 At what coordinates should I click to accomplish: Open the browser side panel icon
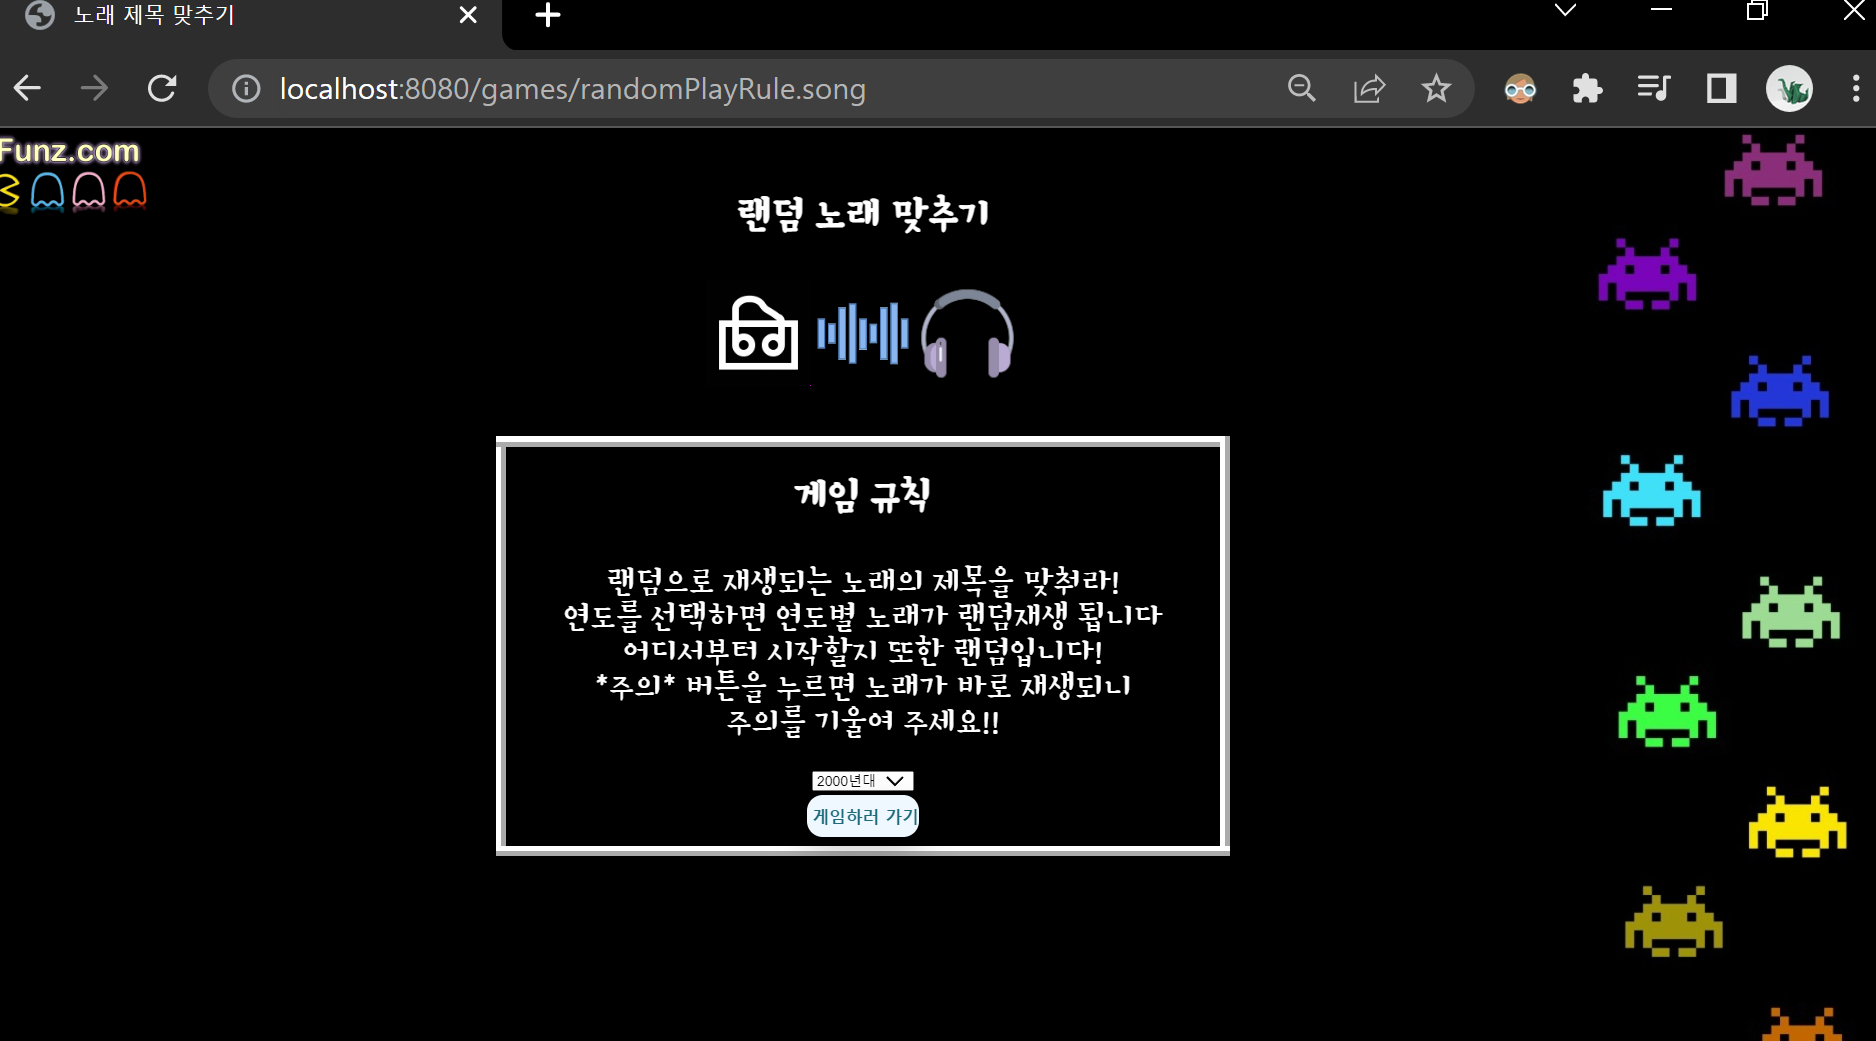click(1720, 88)
